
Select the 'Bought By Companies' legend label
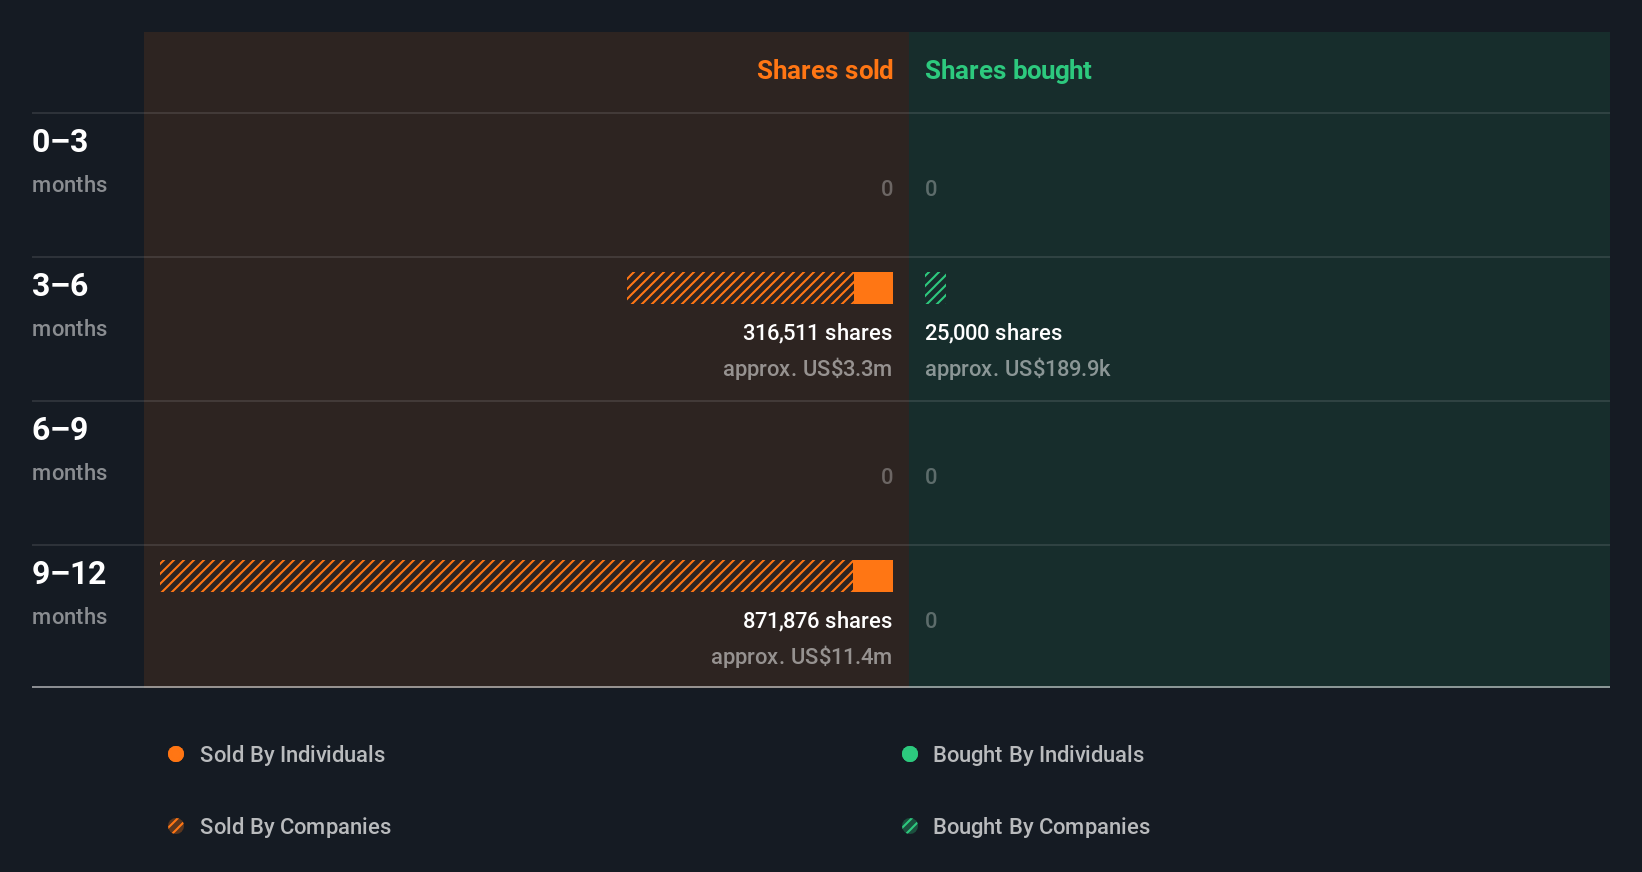(x=1041, y=827)
